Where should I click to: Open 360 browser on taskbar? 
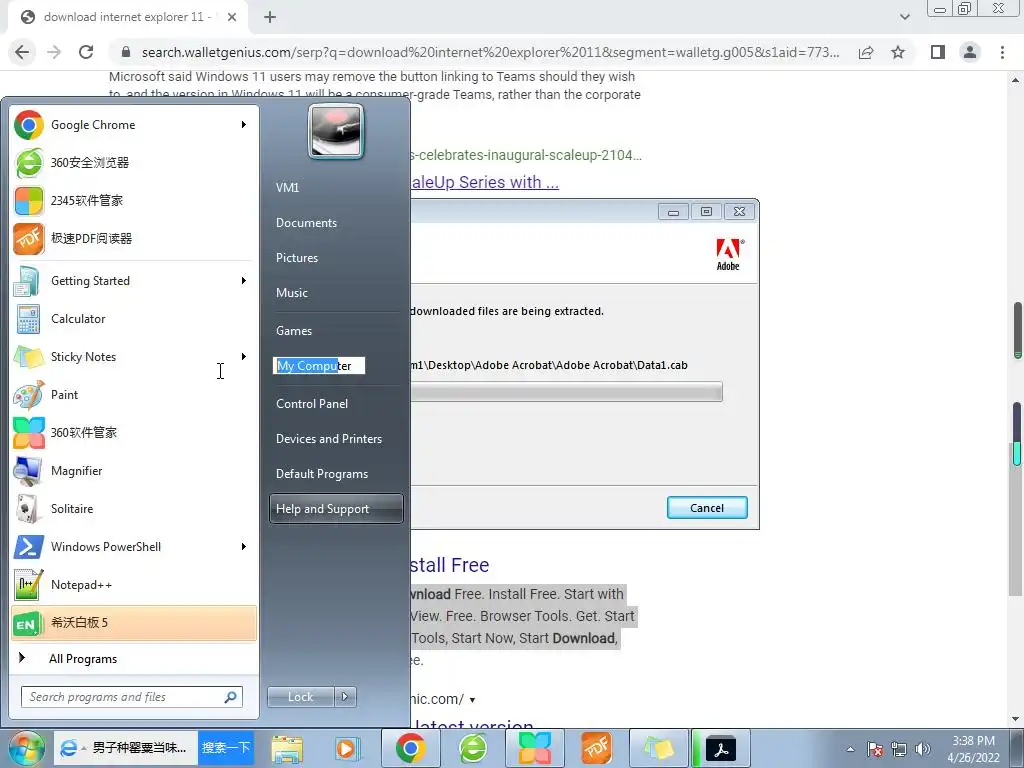(473, 749)
